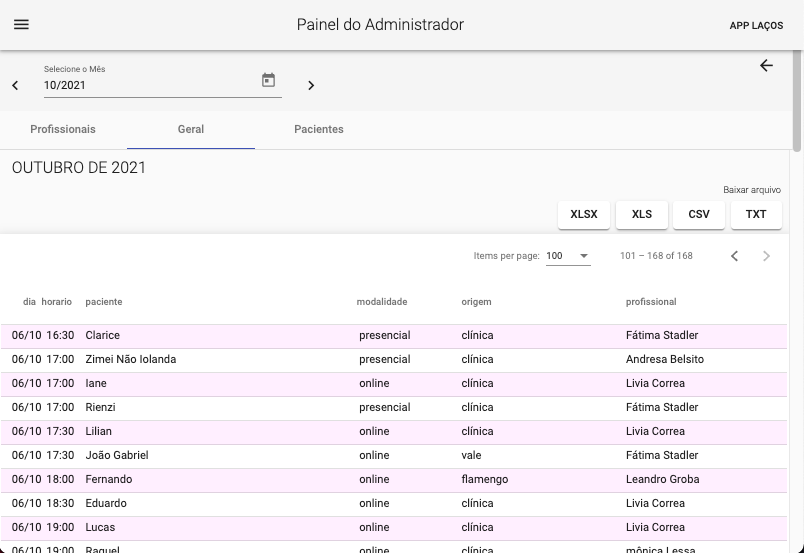The height and width of the screenshot is (553, 804).
Task: Click the OUTUBRO DE 2021 heading
Action: click(79, 168)
